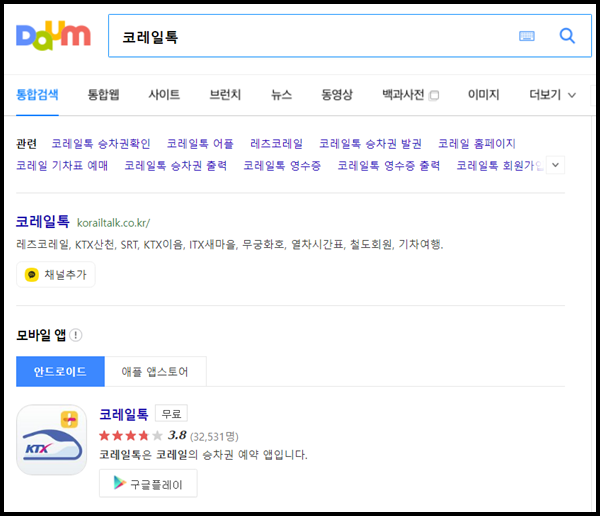The height and width of the screenshot is (516, 600).
Task: Open the 코레일톡 KTX app icon thumbnail
Action: [x=52, y=440]
